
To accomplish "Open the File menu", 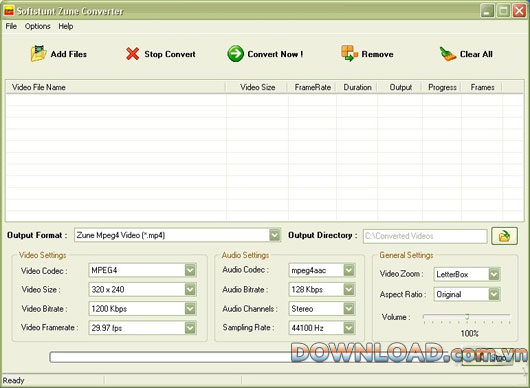I will pos(11,26).
